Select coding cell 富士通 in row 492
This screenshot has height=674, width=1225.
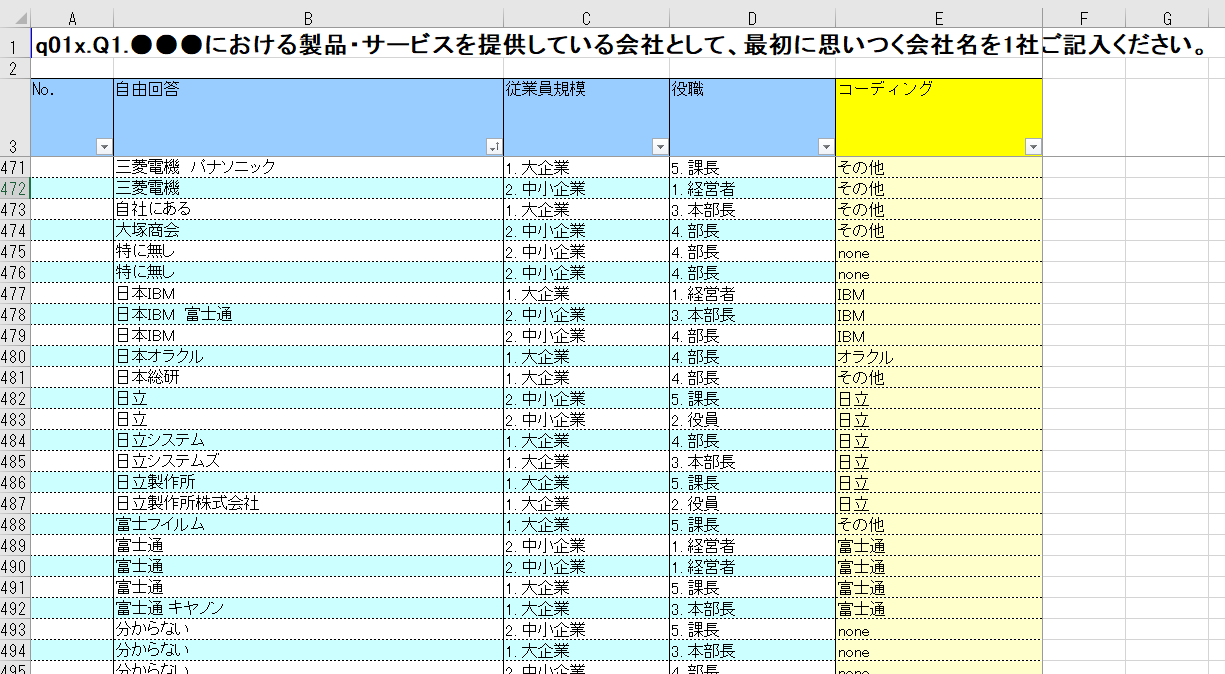coord(939,608)
